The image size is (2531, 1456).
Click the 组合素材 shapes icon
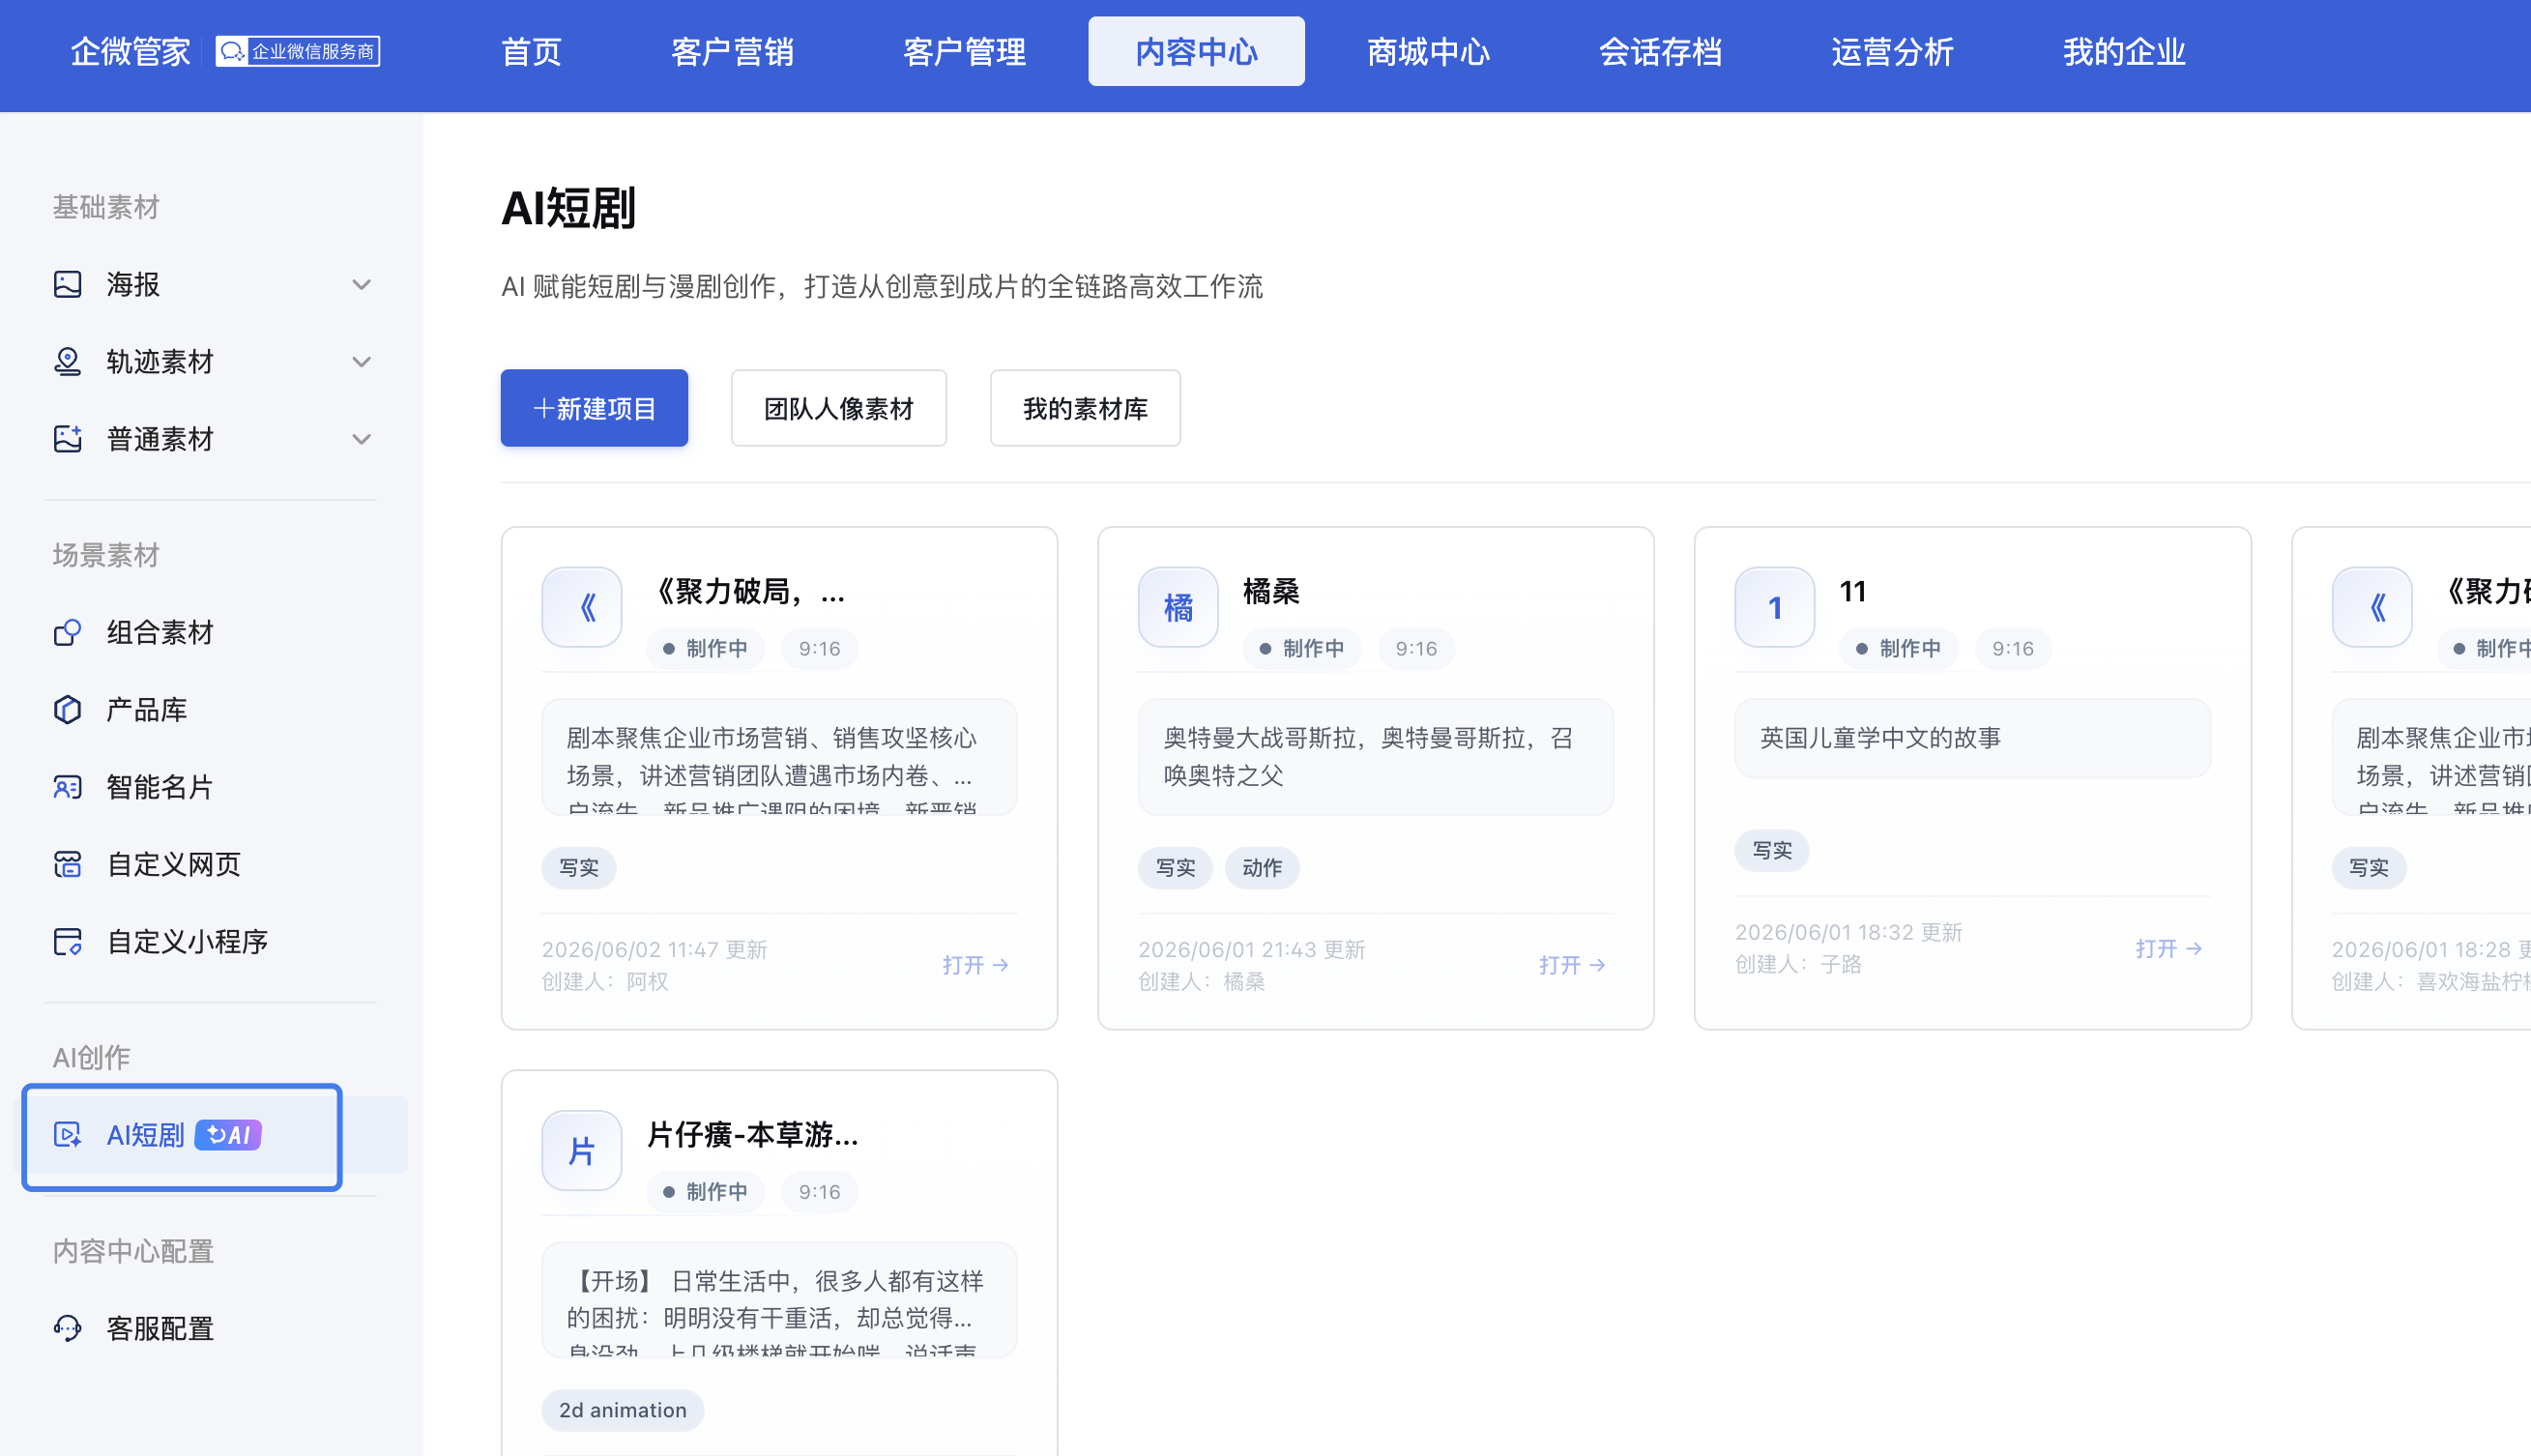(x=67, y=632)
